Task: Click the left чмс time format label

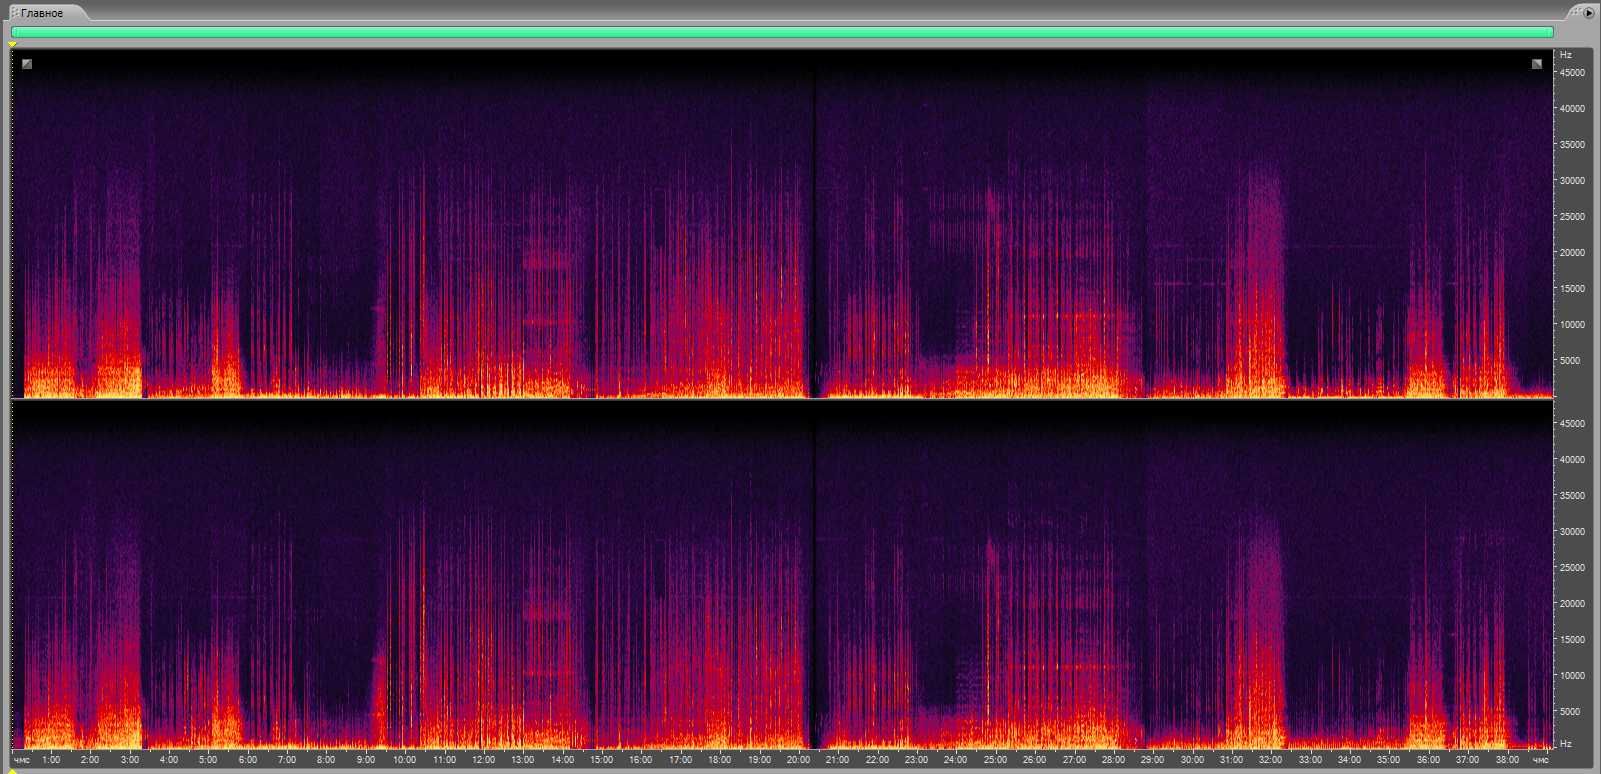Action: (x=22, y=760)
